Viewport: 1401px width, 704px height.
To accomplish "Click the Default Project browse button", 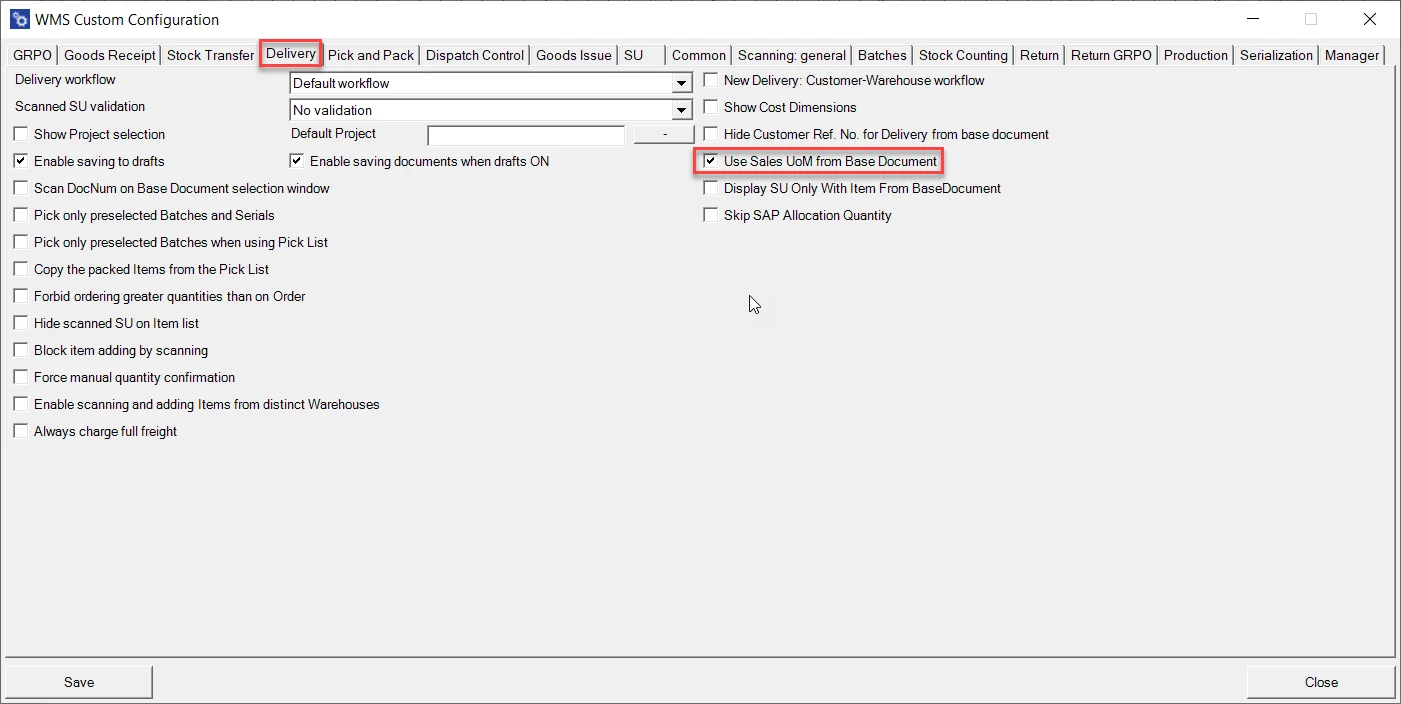I will click(664, 134).
